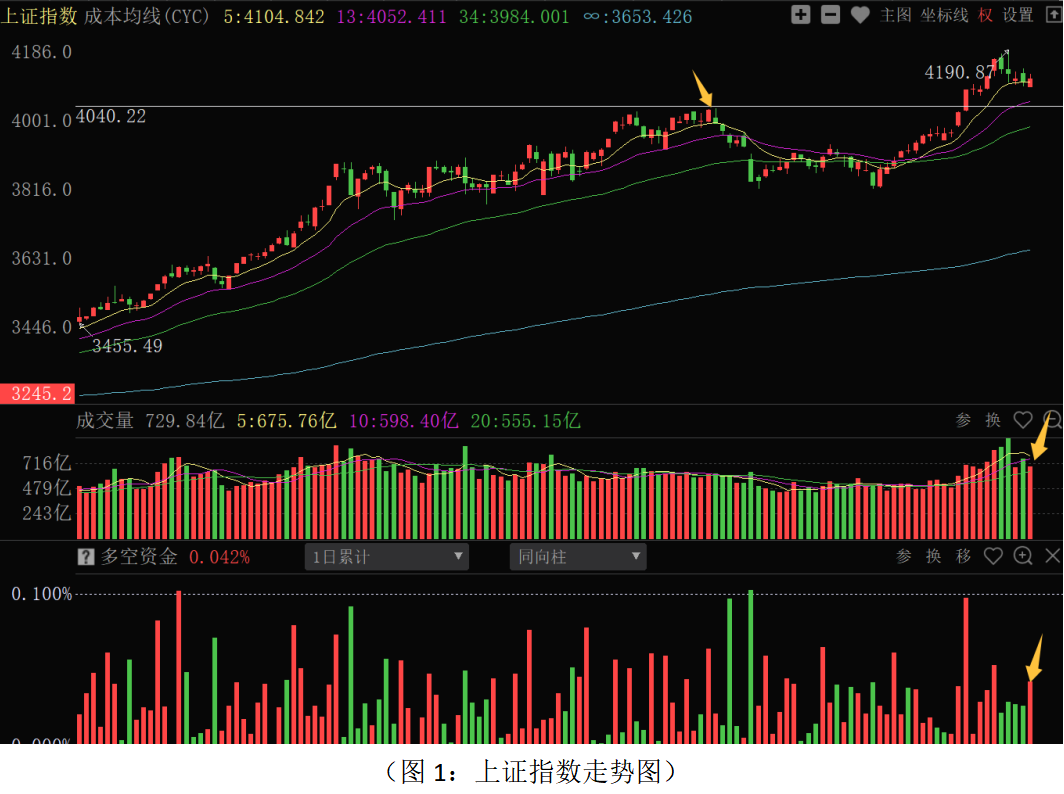Select the 主图 menu item
Screen dimensions: 1064x794
pos(896,15)
